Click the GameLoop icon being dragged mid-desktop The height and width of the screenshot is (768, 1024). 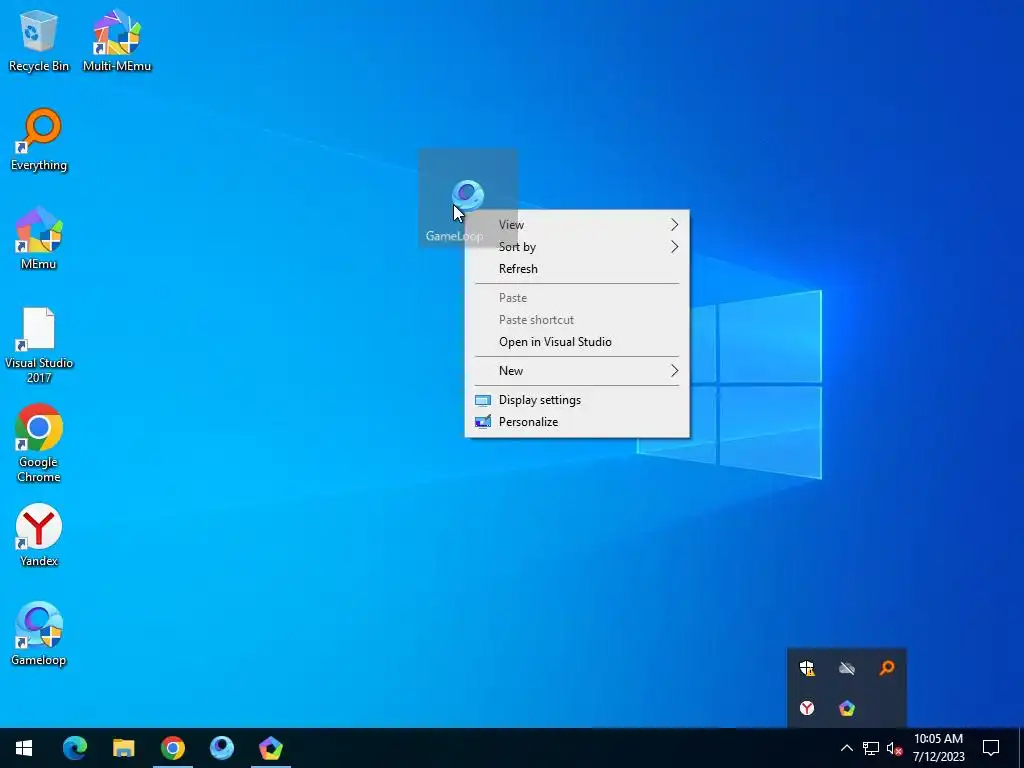(468, 196)
